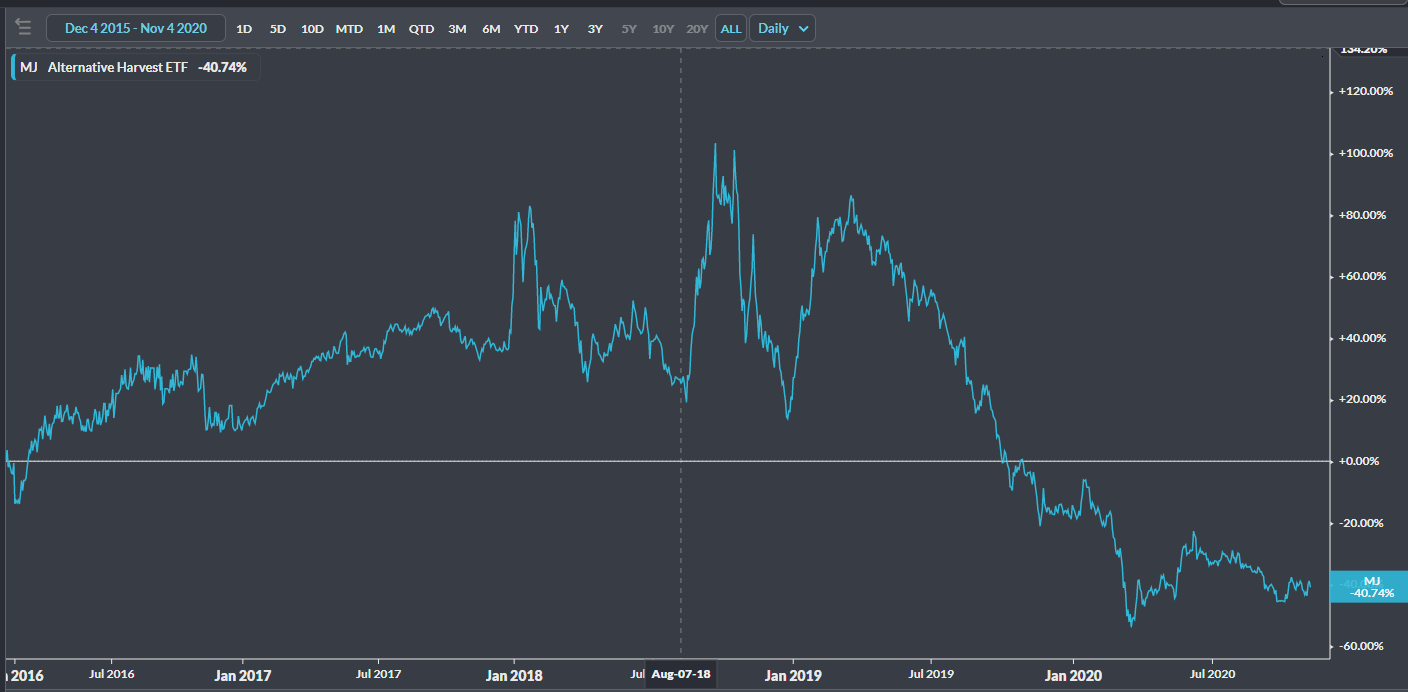Switch to the 3M range

(457, 29)
